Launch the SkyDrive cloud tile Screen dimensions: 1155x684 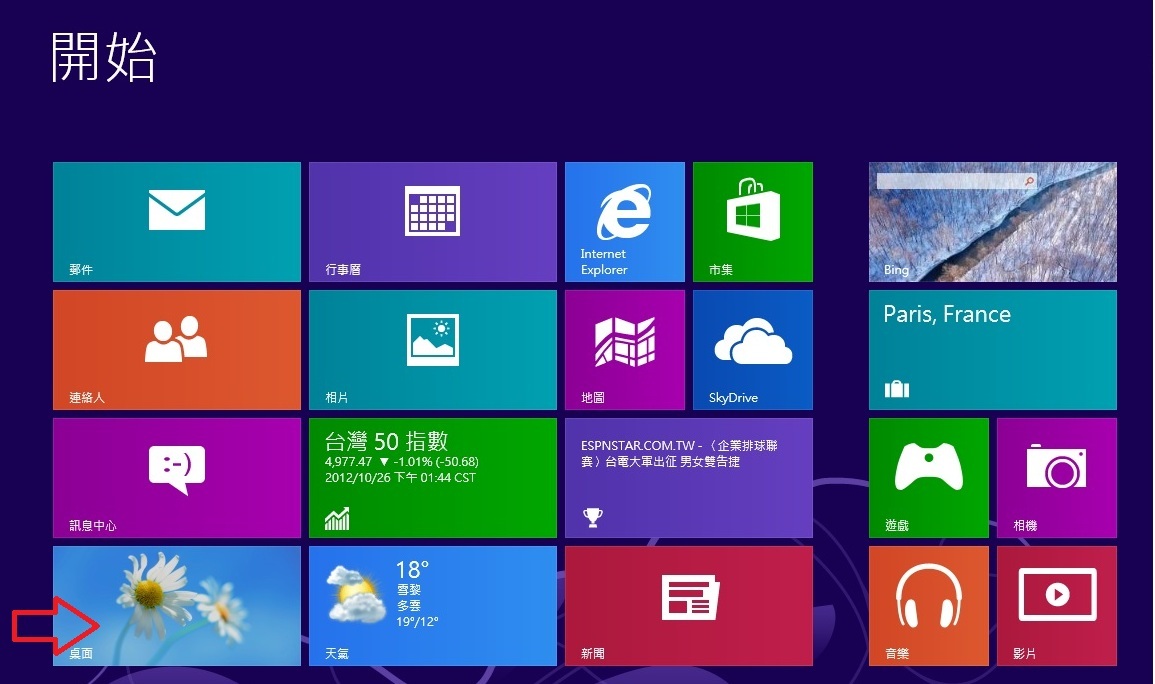point(752,349)
